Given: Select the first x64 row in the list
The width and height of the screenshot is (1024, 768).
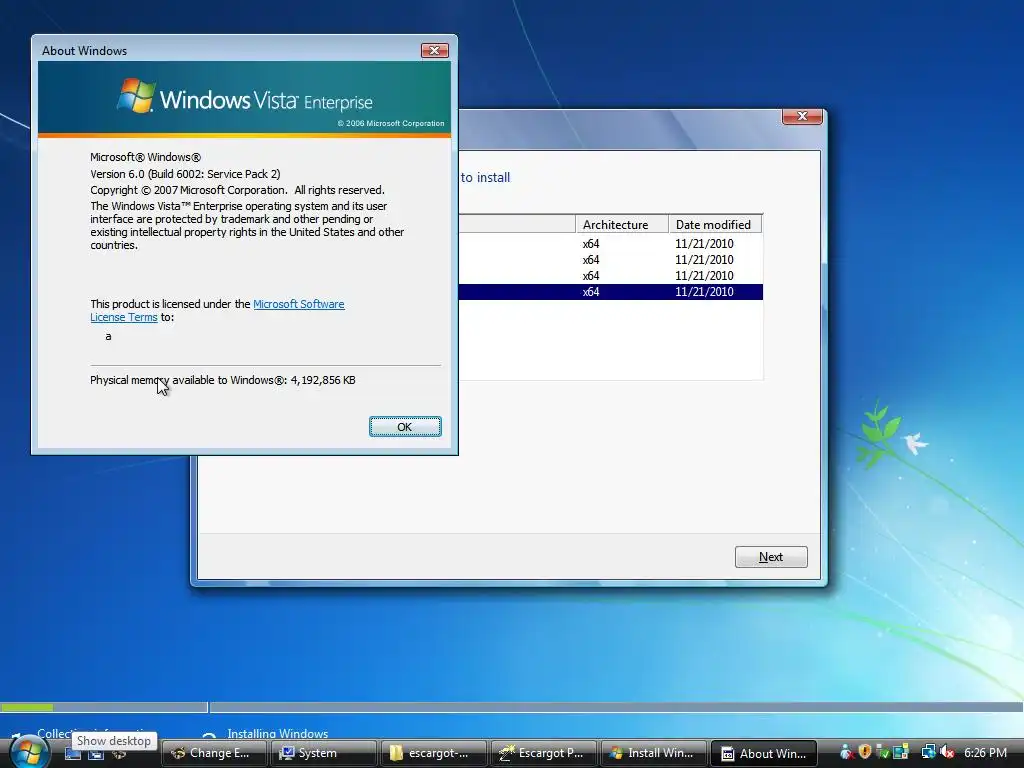Looking at the screenshot, I should 611,244.
